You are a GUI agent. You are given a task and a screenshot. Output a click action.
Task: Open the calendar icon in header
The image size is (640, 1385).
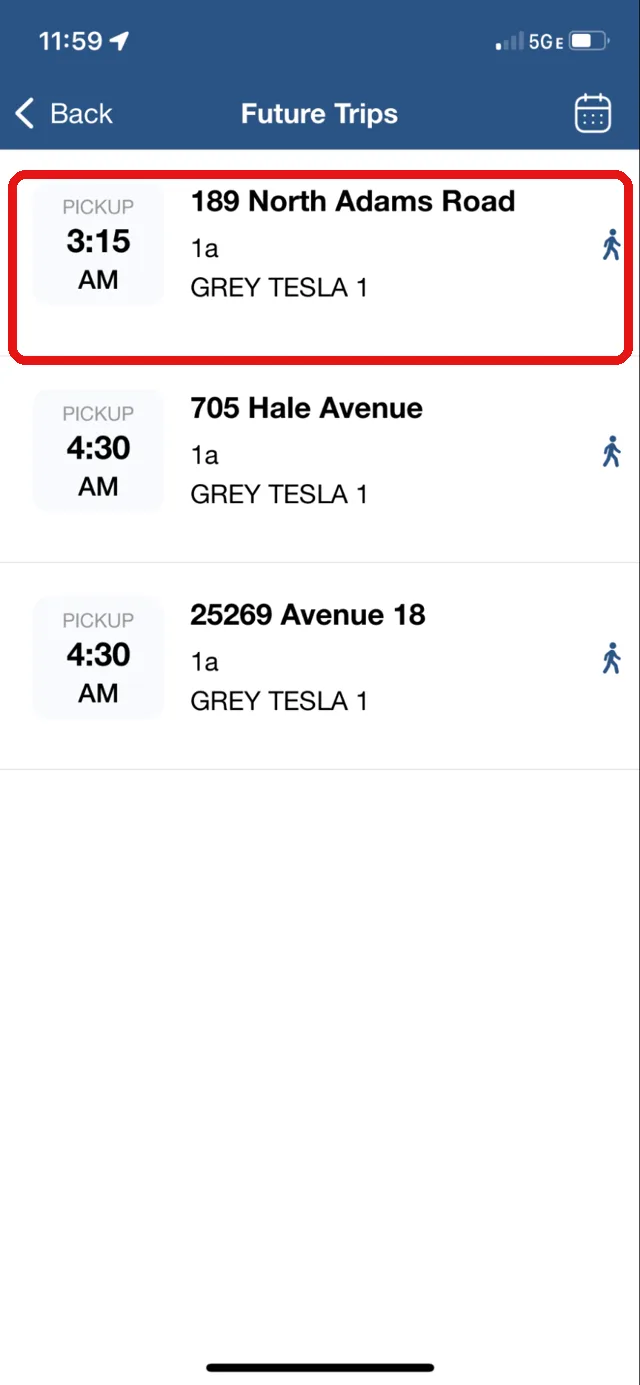(x=593, y=113)
